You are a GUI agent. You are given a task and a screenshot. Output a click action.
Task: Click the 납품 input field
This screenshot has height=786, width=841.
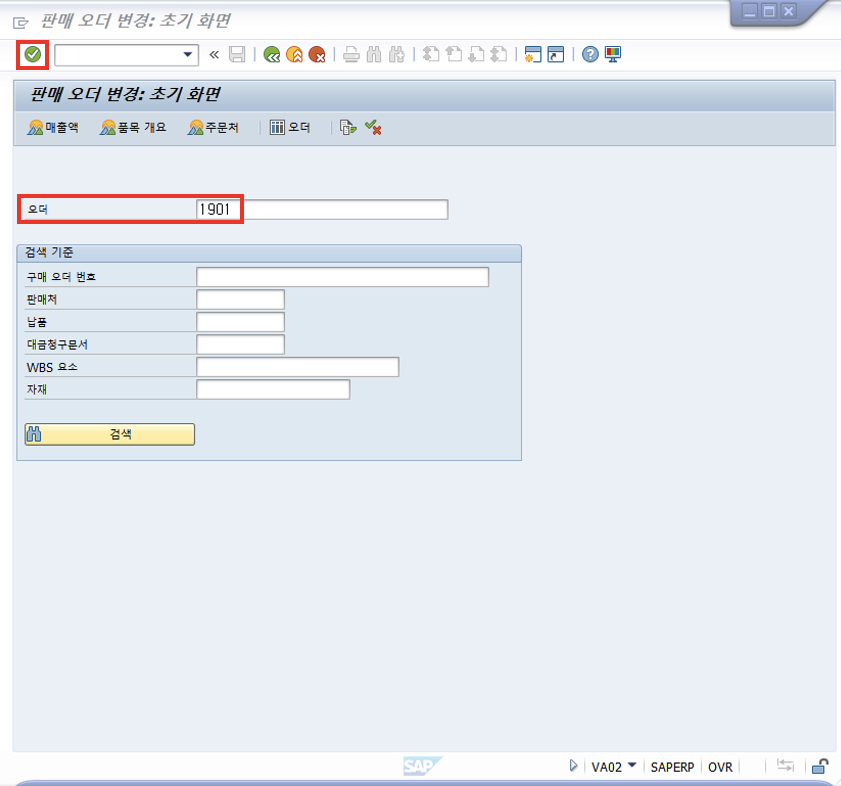point(240,322)
